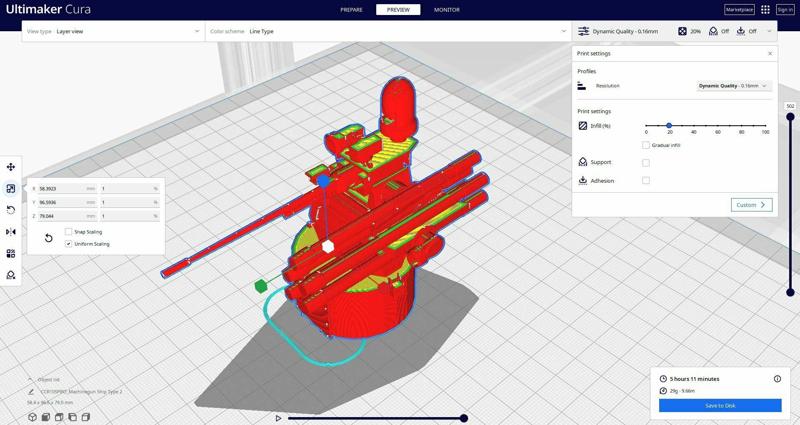The image size is (800, 425).
Task: Click the Ultimaker Cura logo
Action: coord(48,9)
